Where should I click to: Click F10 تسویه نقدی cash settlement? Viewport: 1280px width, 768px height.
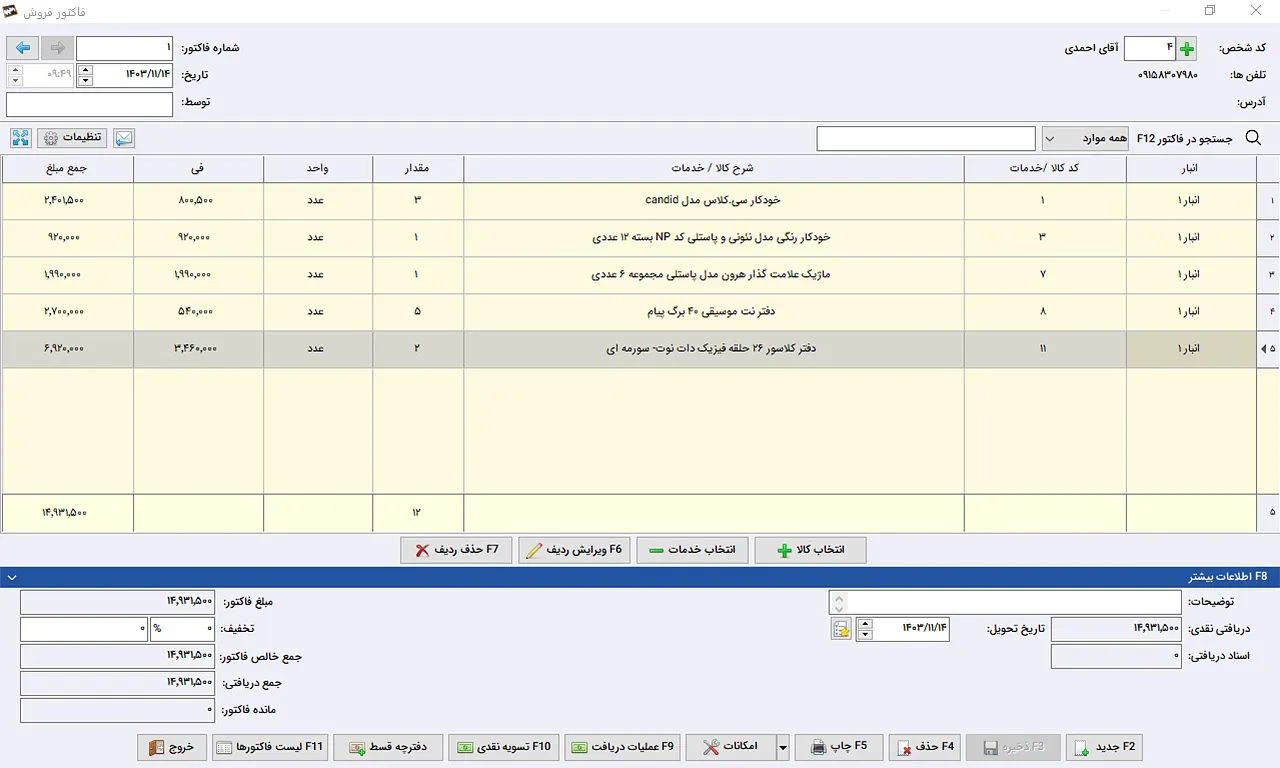tap(504, 747)
